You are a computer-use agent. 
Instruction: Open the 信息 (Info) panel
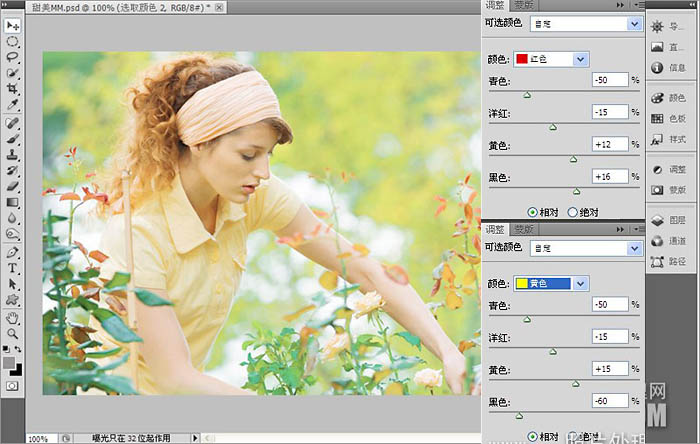pyautogui.click(x=668, y=67)
